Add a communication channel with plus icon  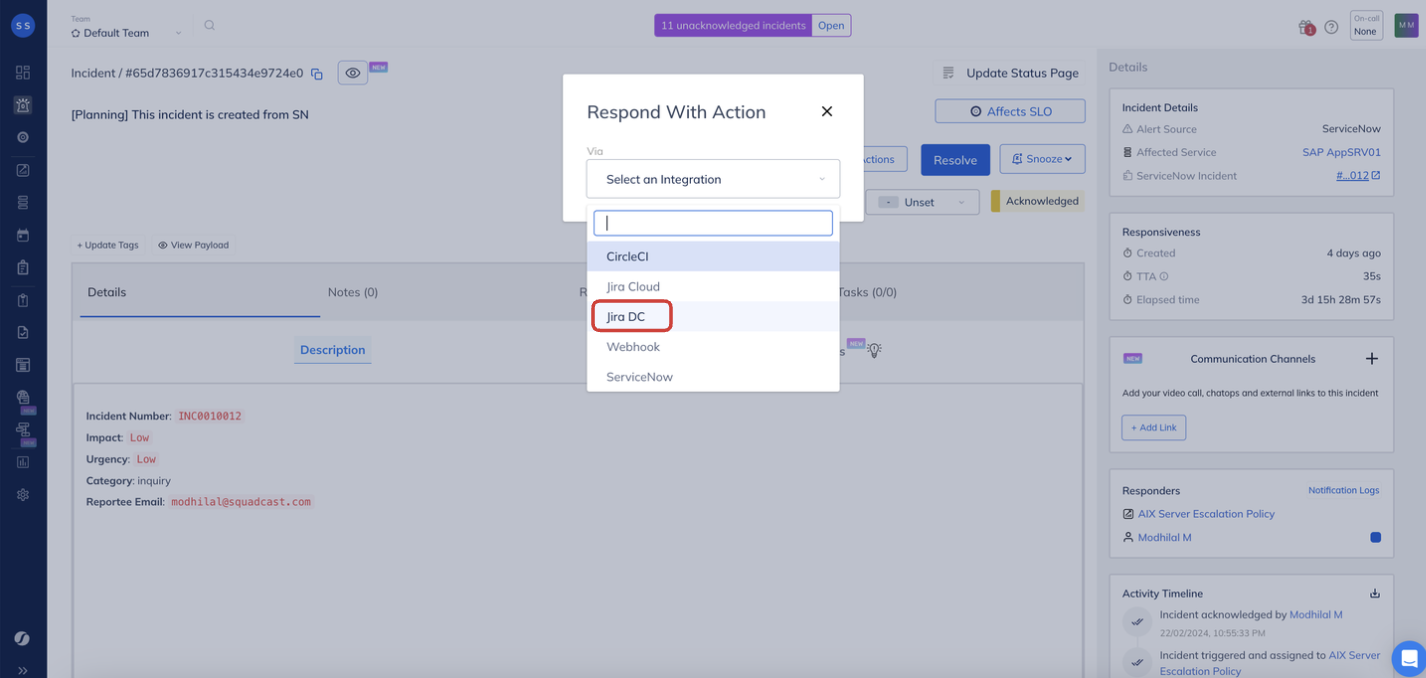pyautogui.click(x=1371, y=359)
